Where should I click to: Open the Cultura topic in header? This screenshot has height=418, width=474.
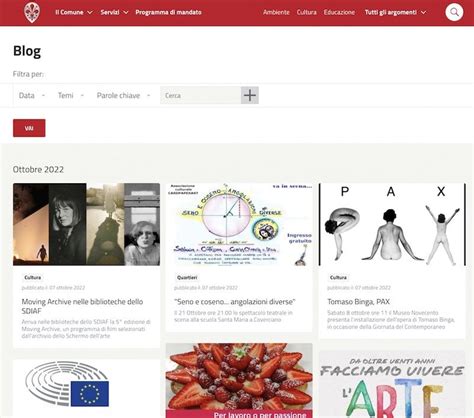(x=306, y=12)
